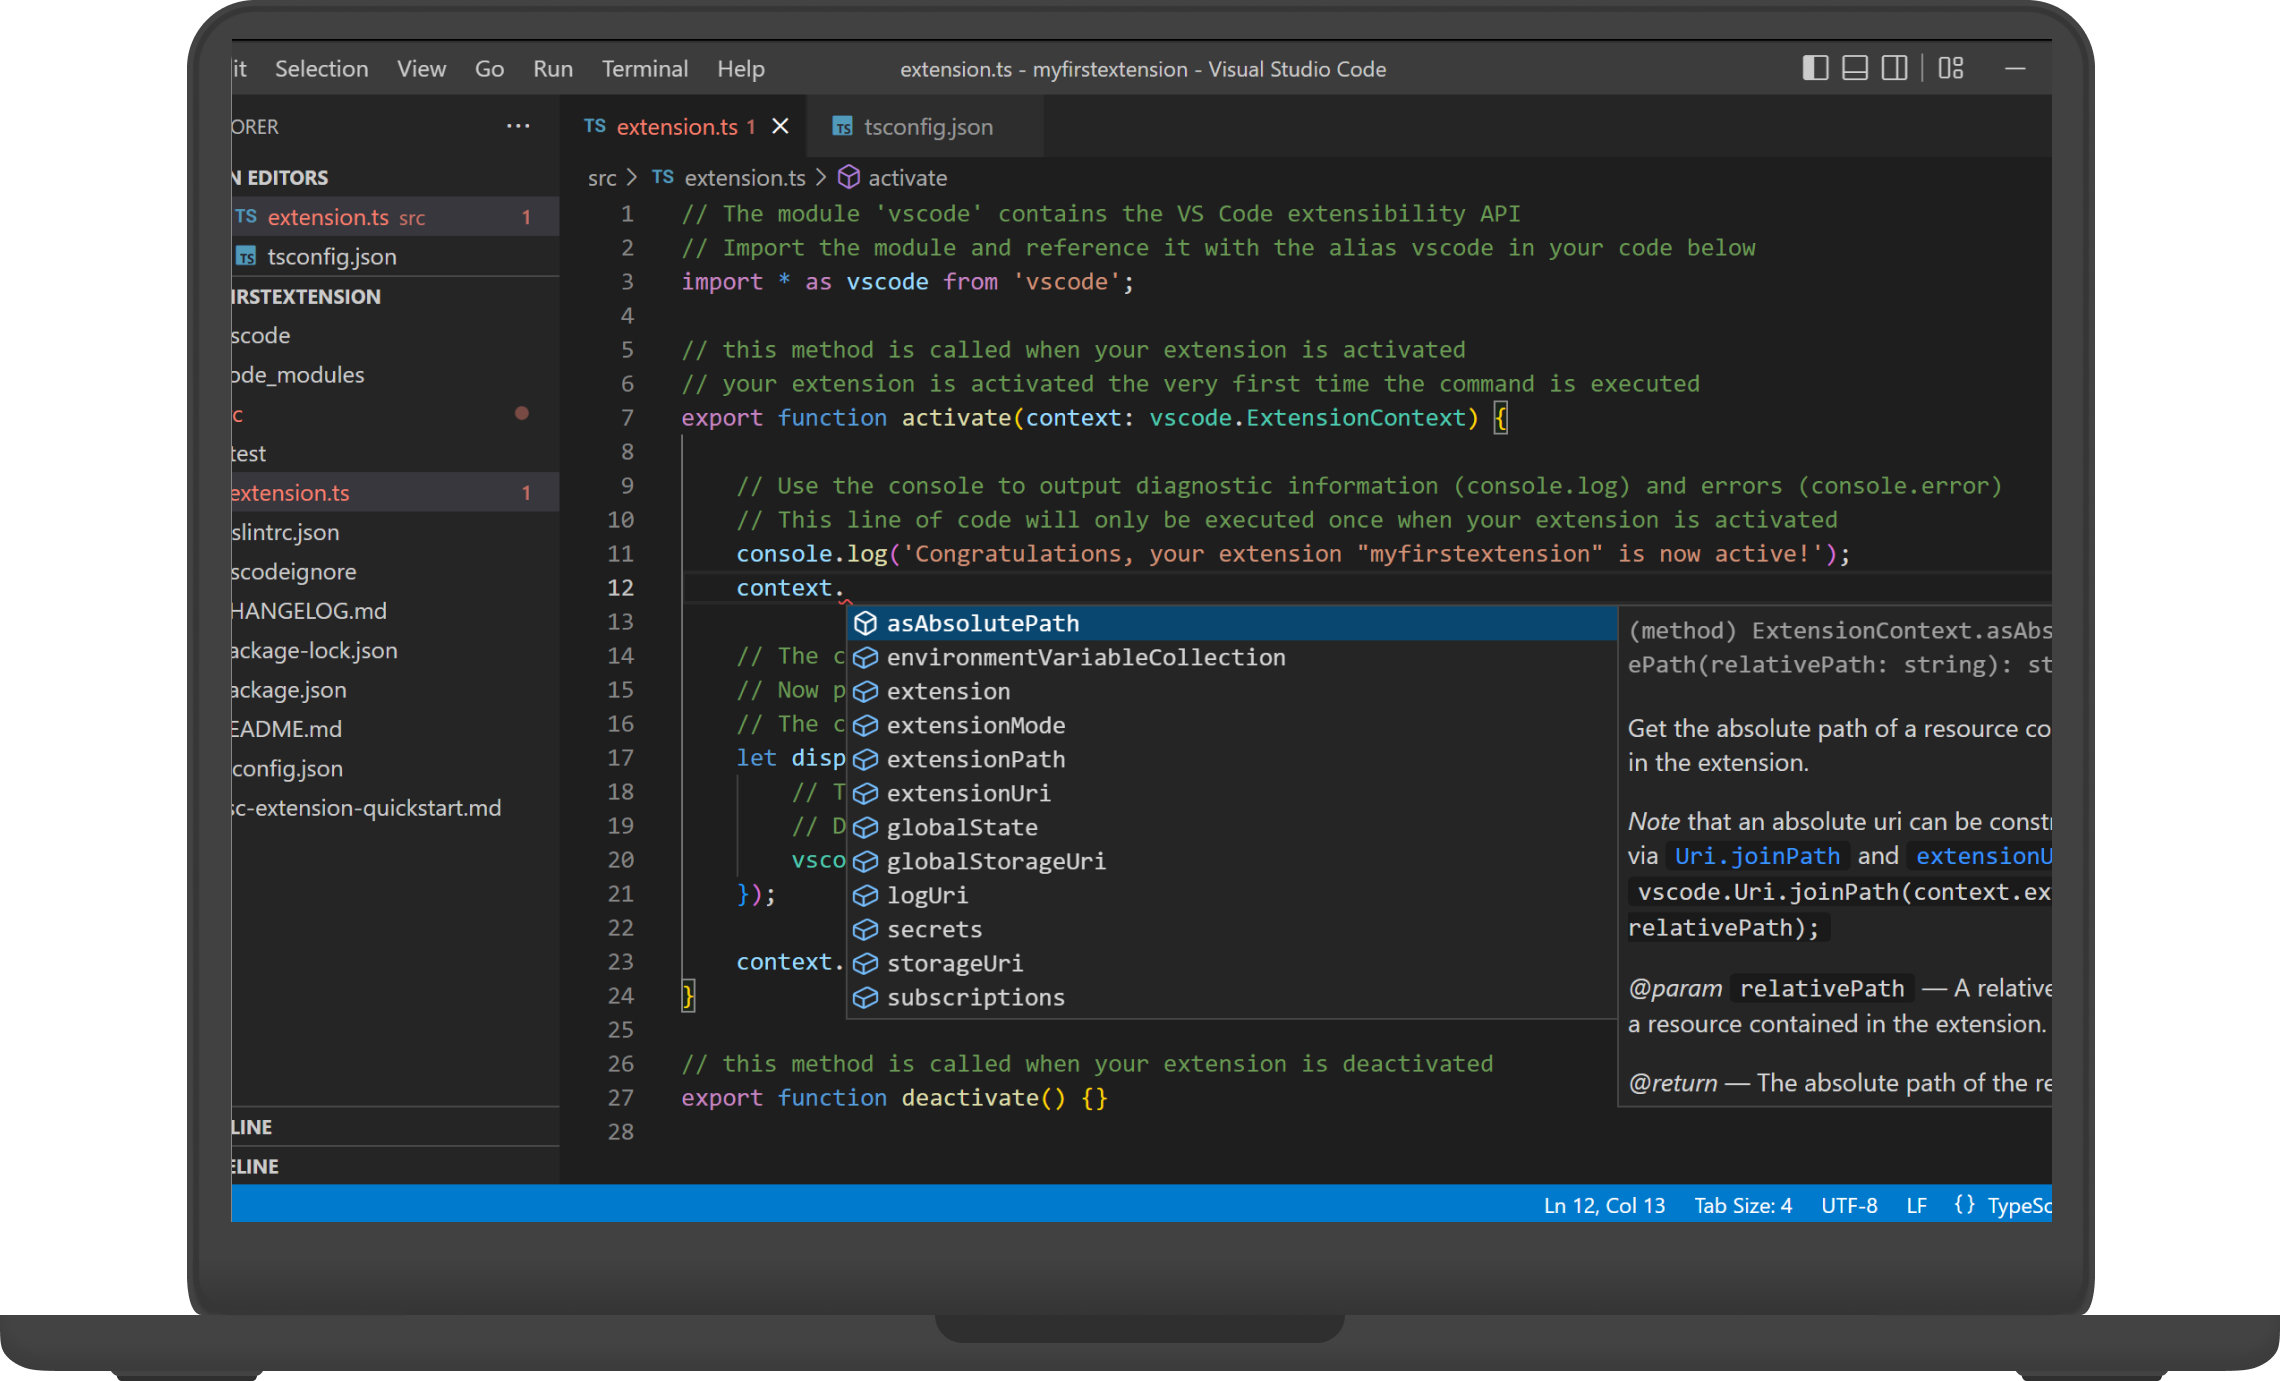Open the Run menu

[553, 69]
